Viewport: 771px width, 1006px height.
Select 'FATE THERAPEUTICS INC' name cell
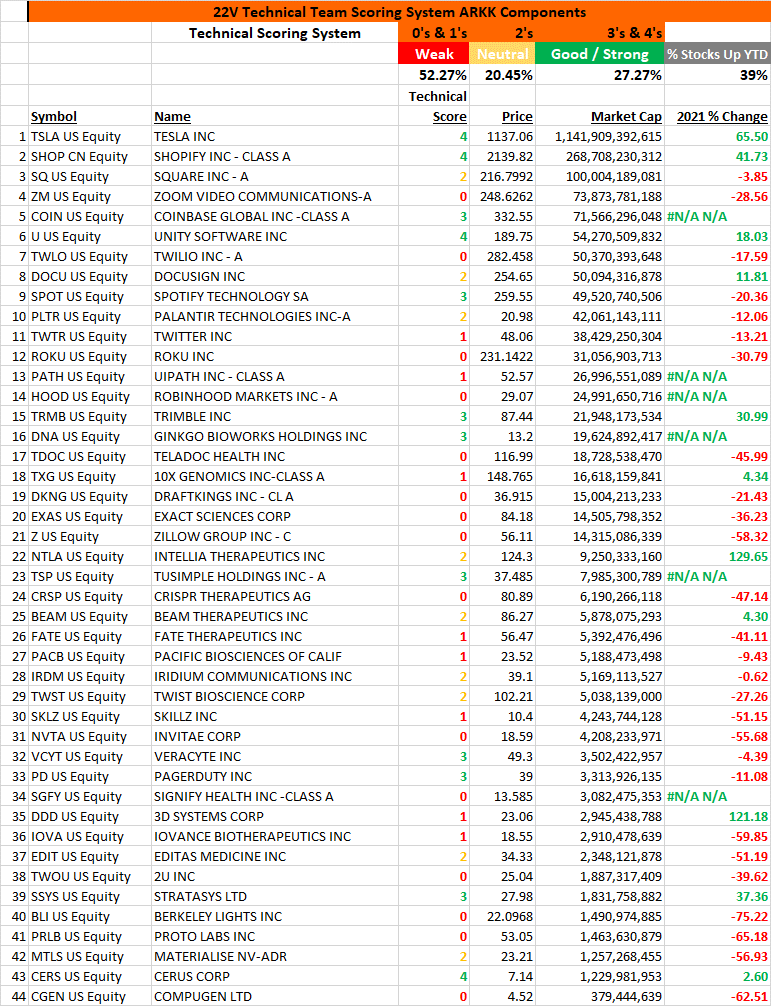pos(275,636)
